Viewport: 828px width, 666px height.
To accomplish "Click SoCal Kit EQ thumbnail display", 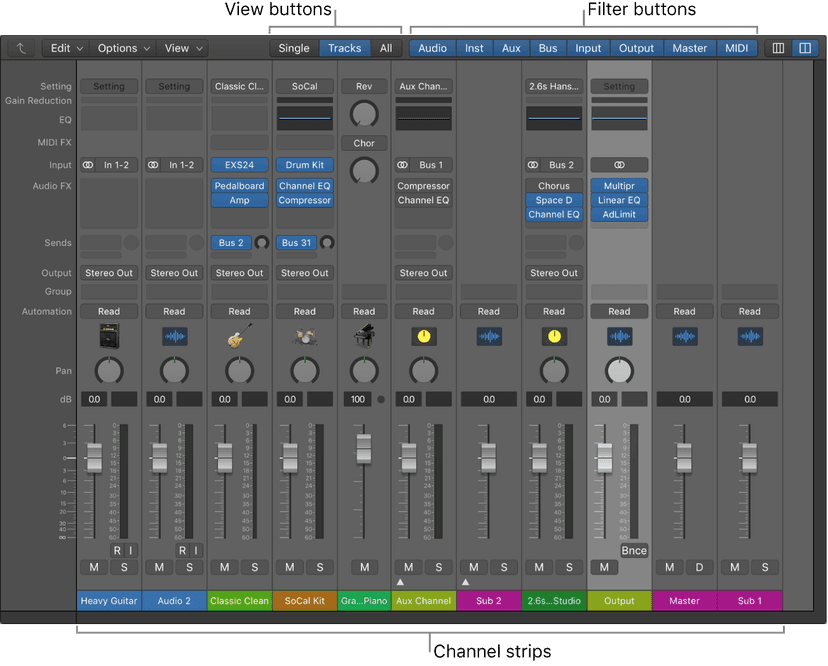I will click(305, 118).
